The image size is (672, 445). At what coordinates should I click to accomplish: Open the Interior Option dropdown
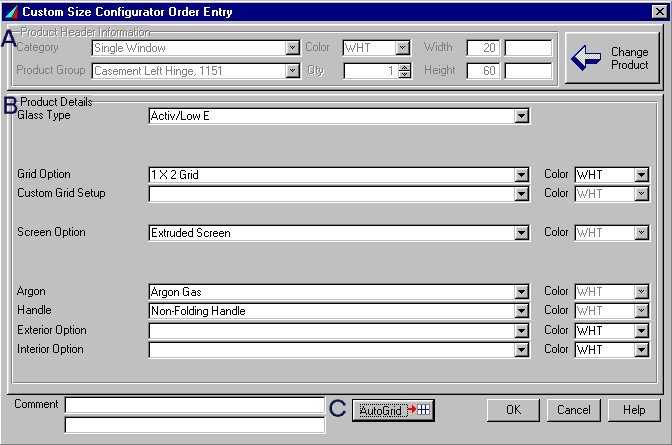pos(521,350)
